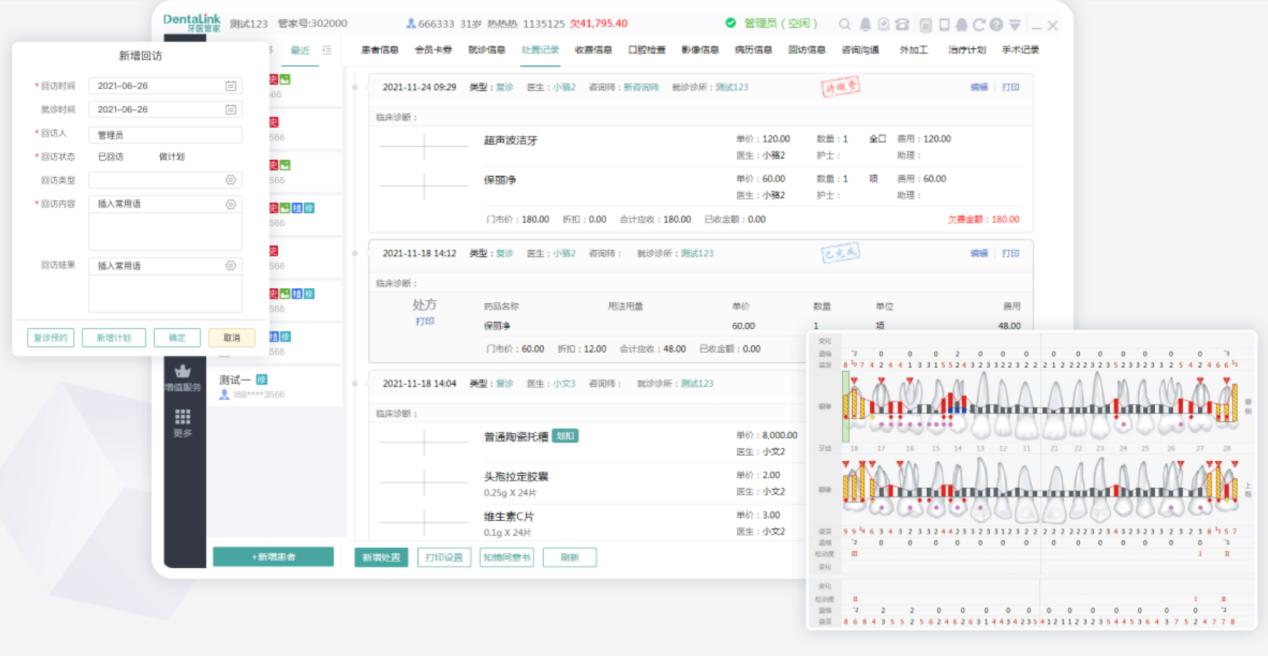Click 新增计划 button in dialog
The image size is (1268, 656).
click(x=113, y=338)
